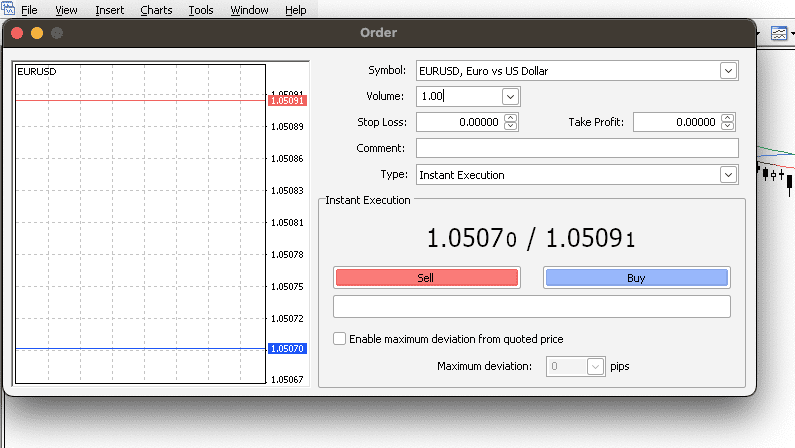Expand the Symbol dropdown arrow
795x448 pixels.
728,71
